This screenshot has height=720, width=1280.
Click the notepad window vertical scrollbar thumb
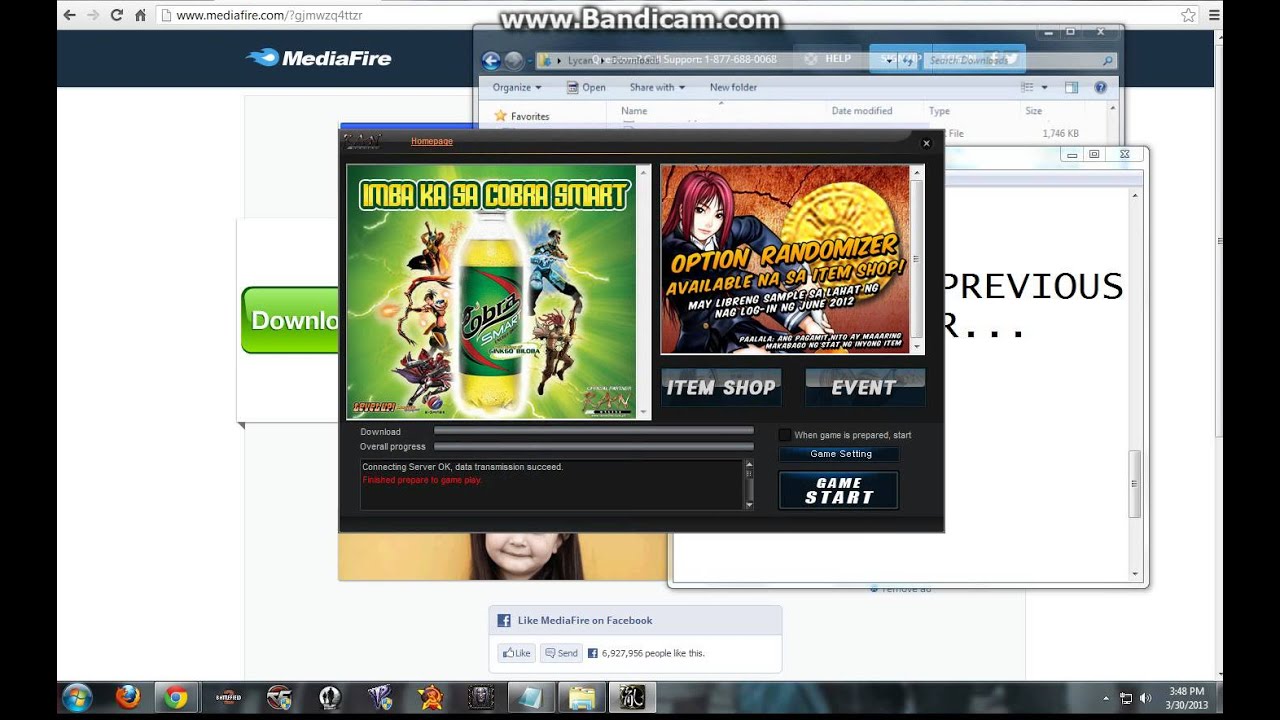(x=1135, y=484)
